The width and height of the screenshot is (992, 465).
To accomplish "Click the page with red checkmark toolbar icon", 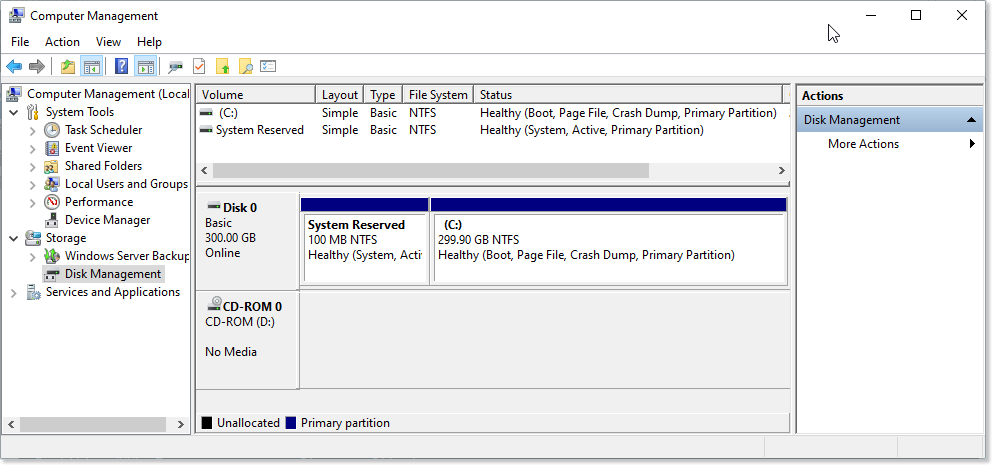I will click(x=199, y=66).
